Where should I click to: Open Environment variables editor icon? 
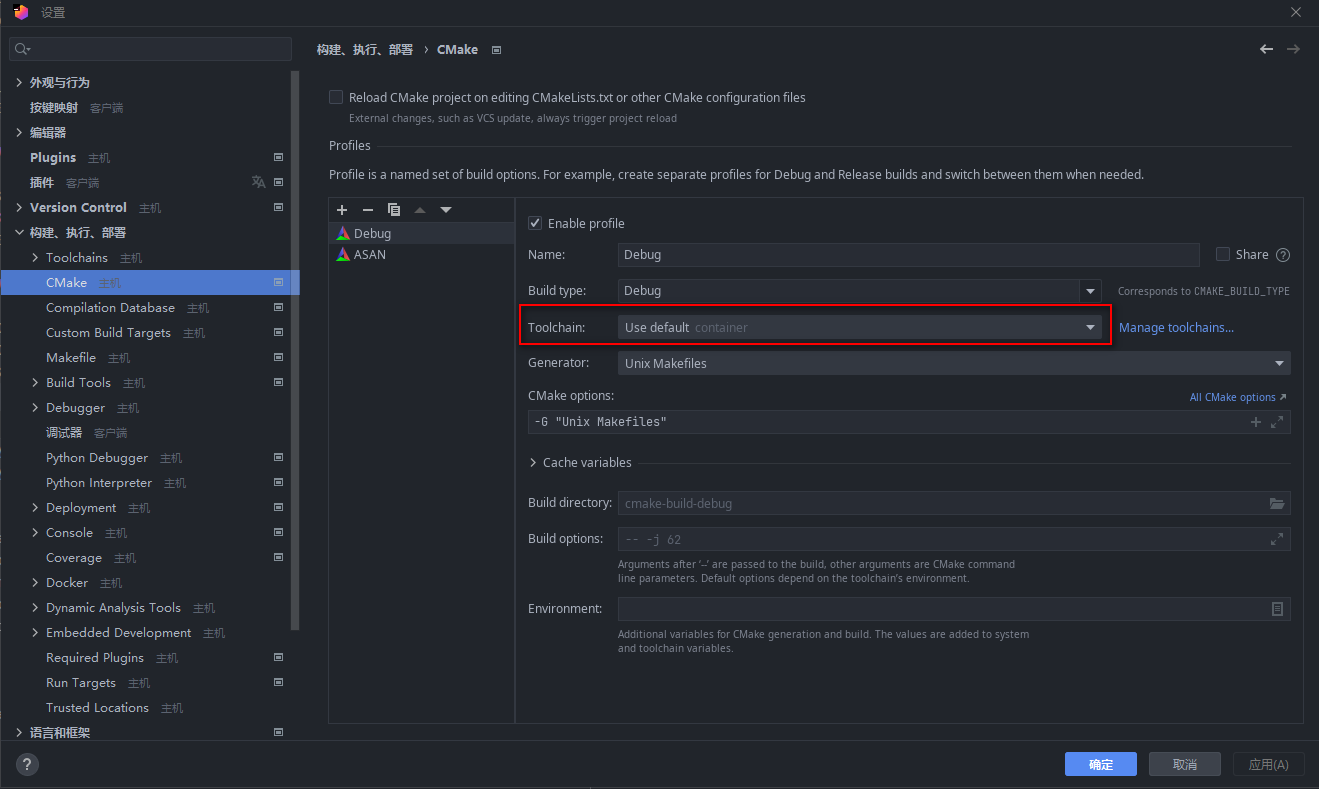(x=1277, y=609)
